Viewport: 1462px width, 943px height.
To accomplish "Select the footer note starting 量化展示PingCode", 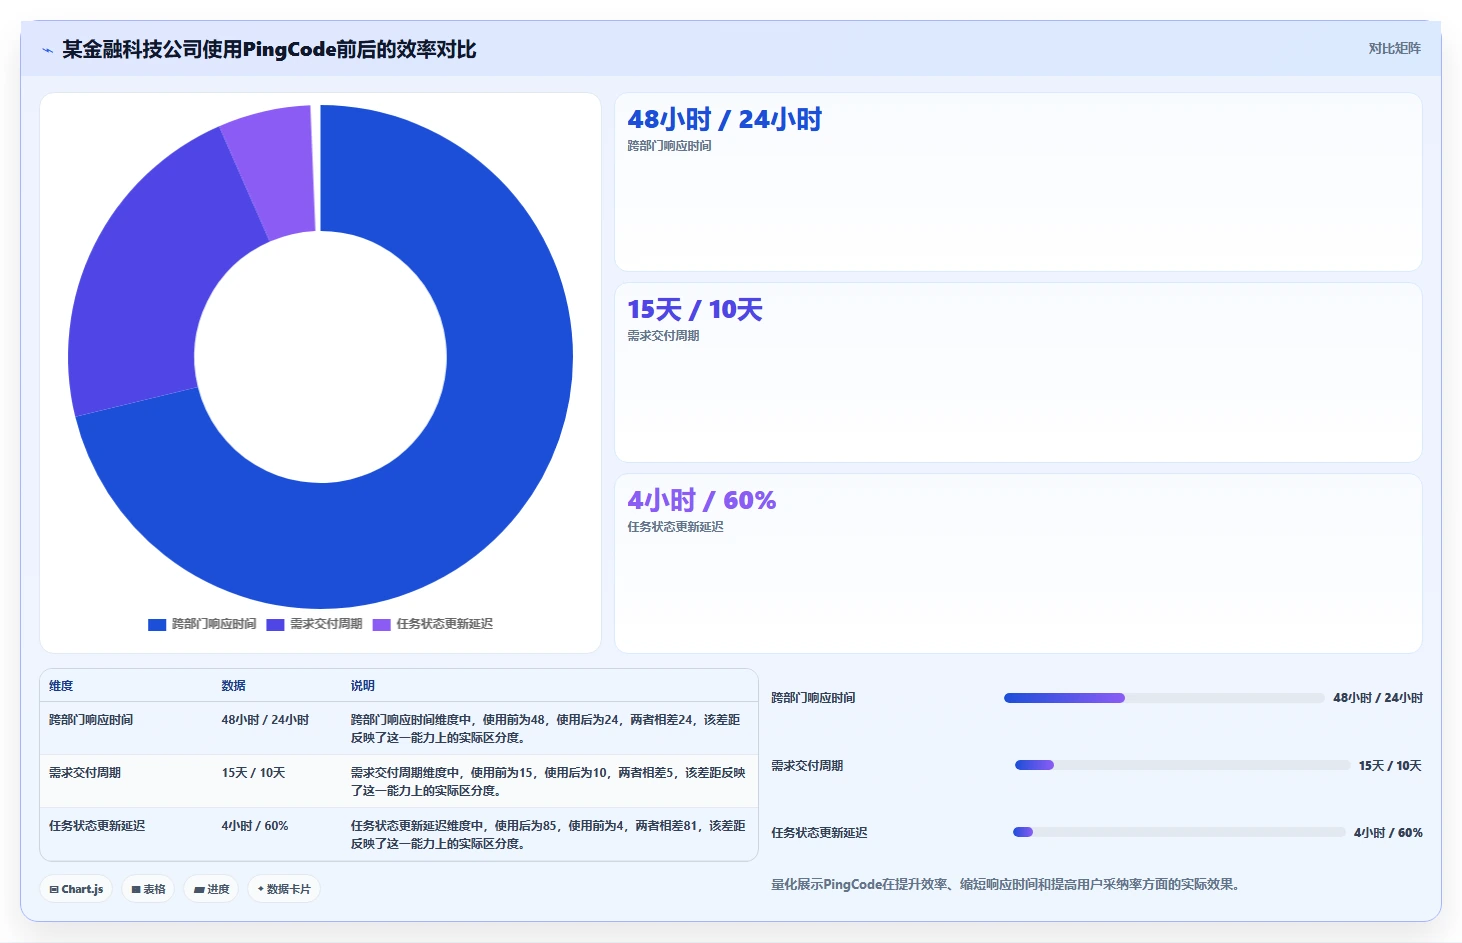I will 1005,884.
